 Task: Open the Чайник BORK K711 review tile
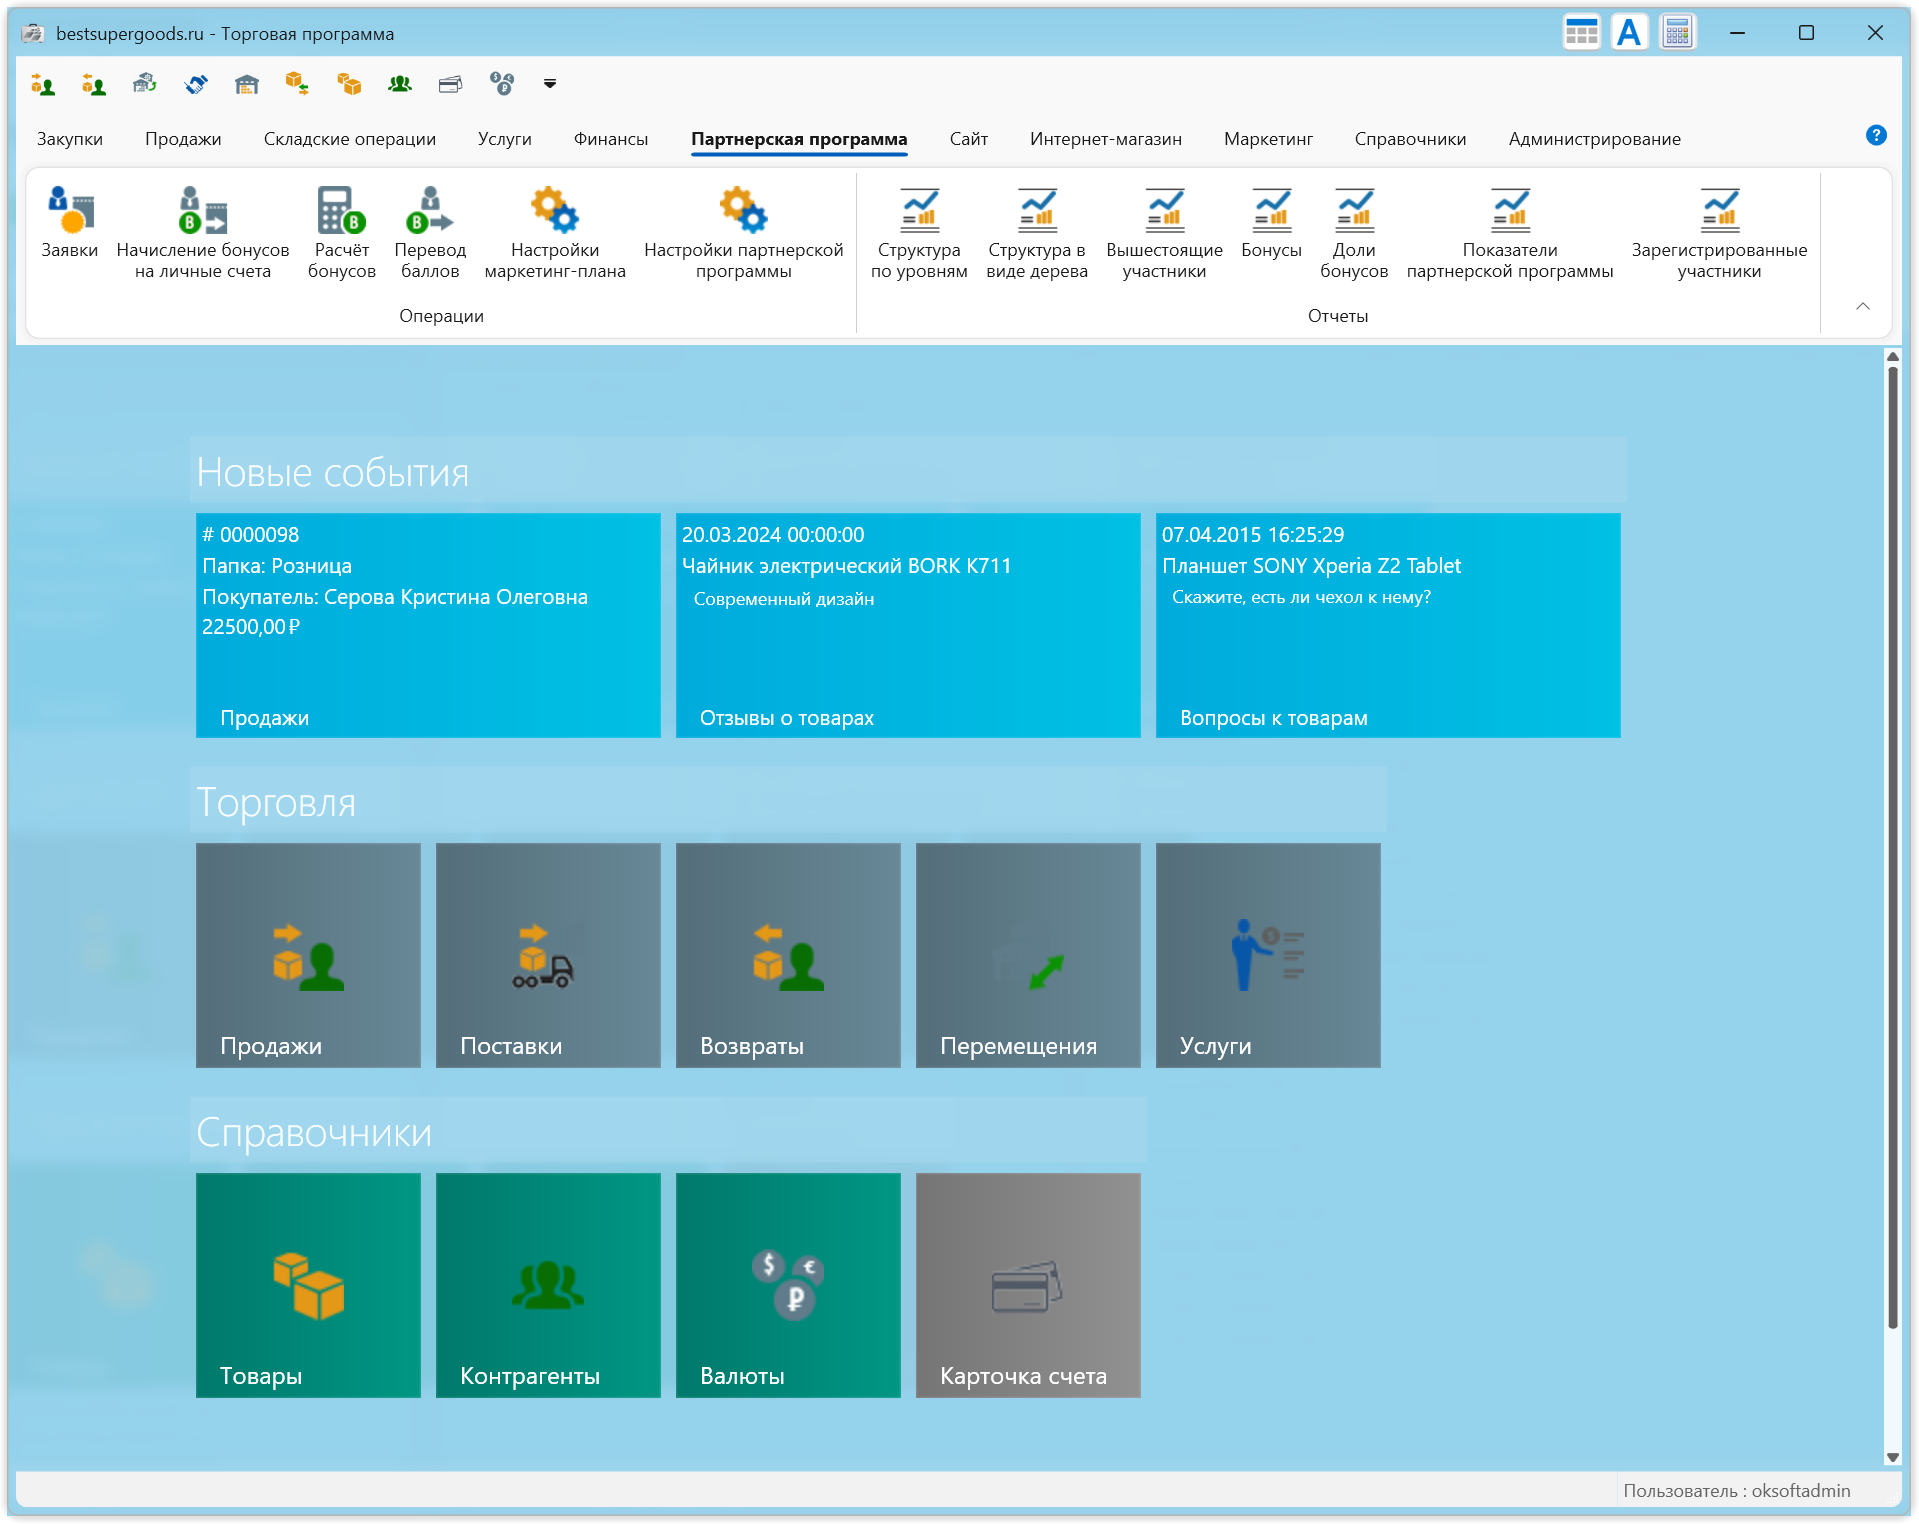908,625
